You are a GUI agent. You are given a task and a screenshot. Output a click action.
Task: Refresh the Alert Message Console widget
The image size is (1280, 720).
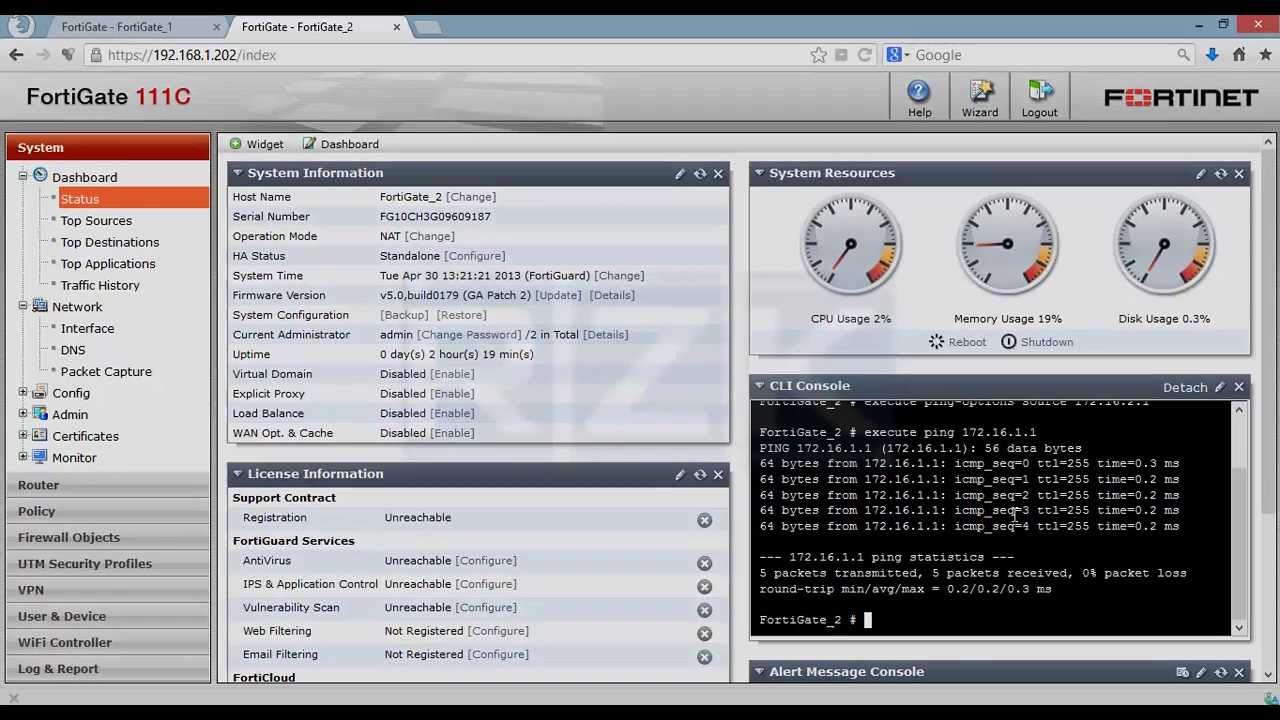[x=1221, y=673]
